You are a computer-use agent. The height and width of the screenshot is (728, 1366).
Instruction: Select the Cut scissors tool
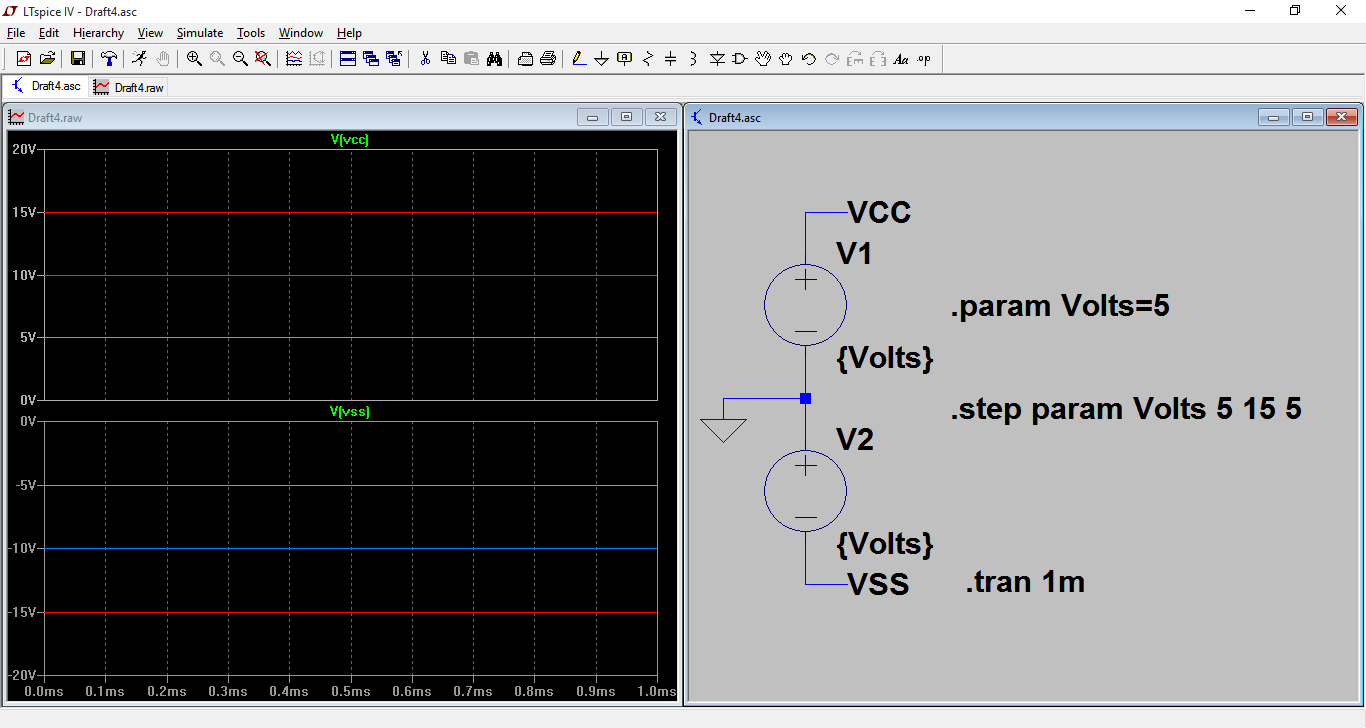pos(425,59)
